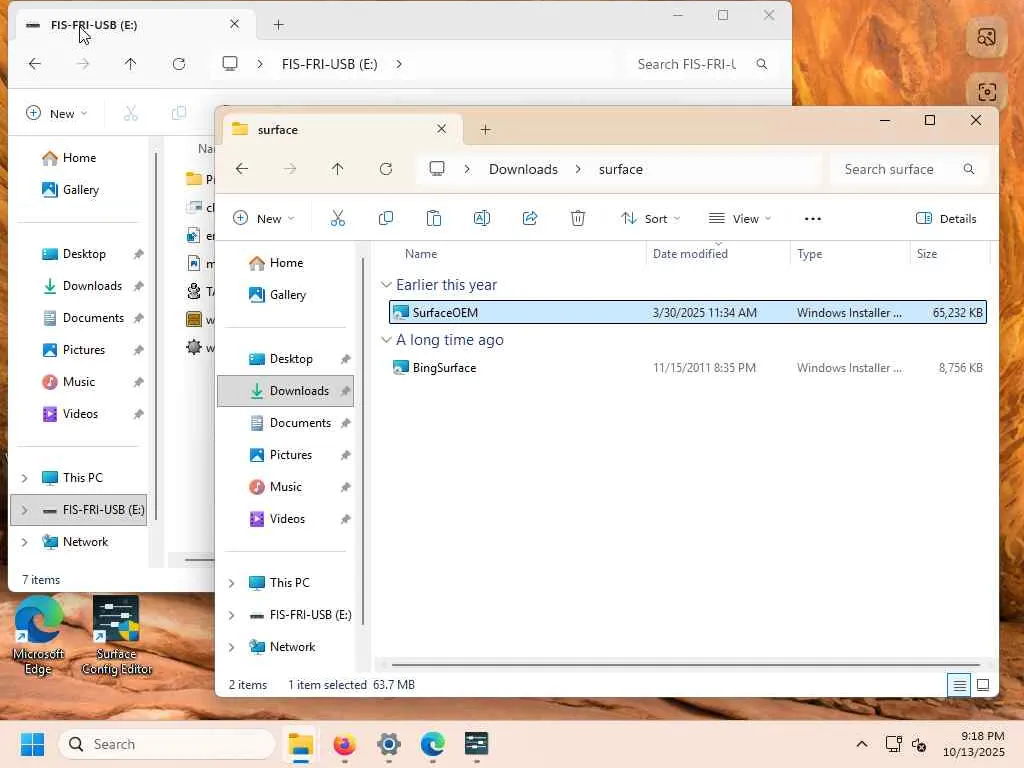
Task: Click the Rename icon in surface toolbar
Action: tap(481, 218)
